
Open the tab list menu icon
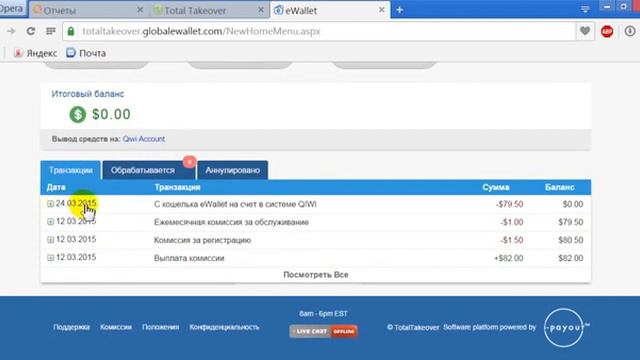(585, 9)
